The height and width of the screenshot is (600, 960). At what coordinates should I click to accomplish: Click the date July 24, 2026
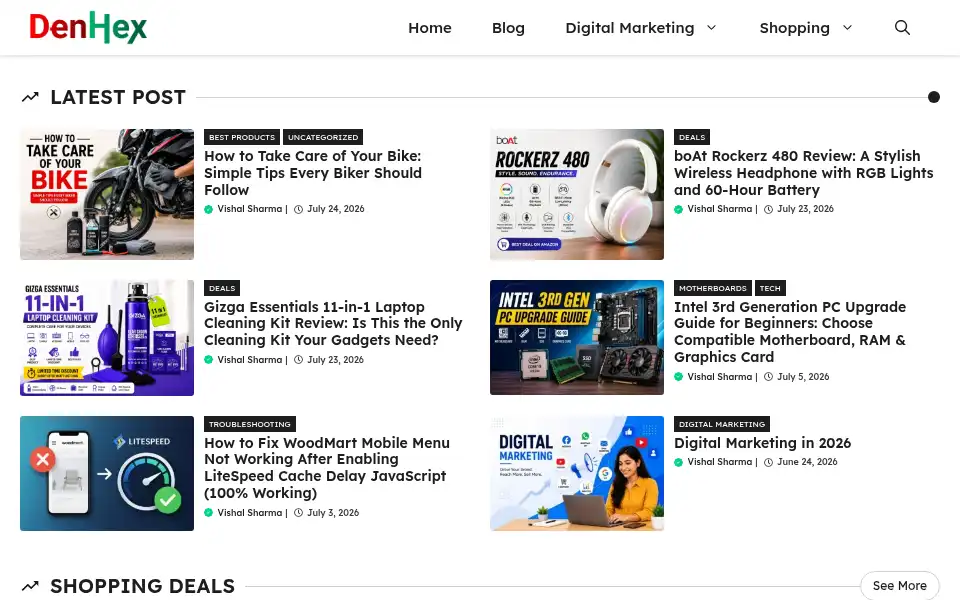[x=336, y=209]
